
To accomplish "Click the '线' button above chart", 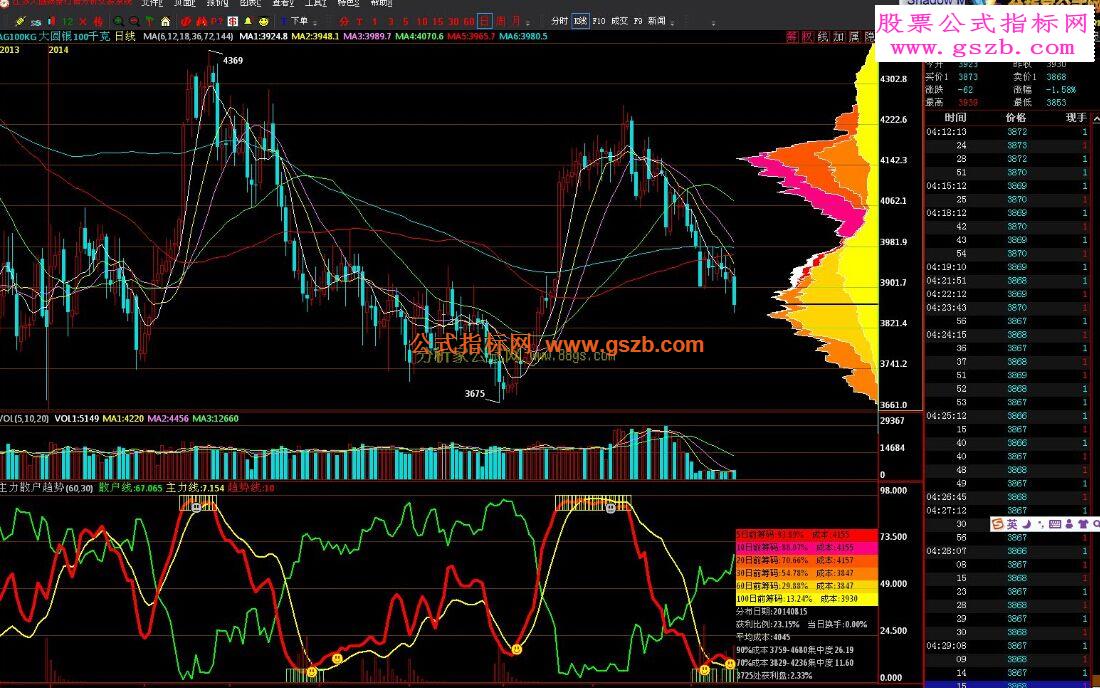I will click(x=823, y=36).
